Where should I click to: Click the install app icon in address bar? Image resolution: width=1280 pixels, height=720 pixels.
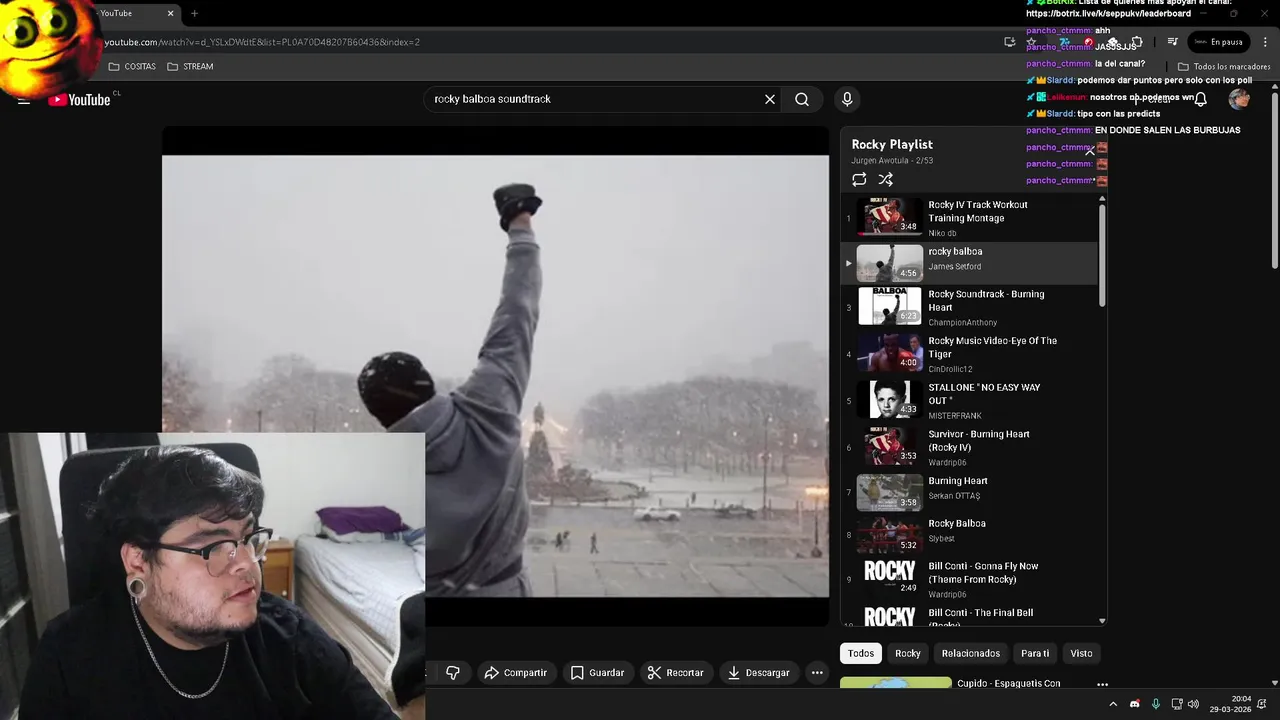[x=1010, y=42]
